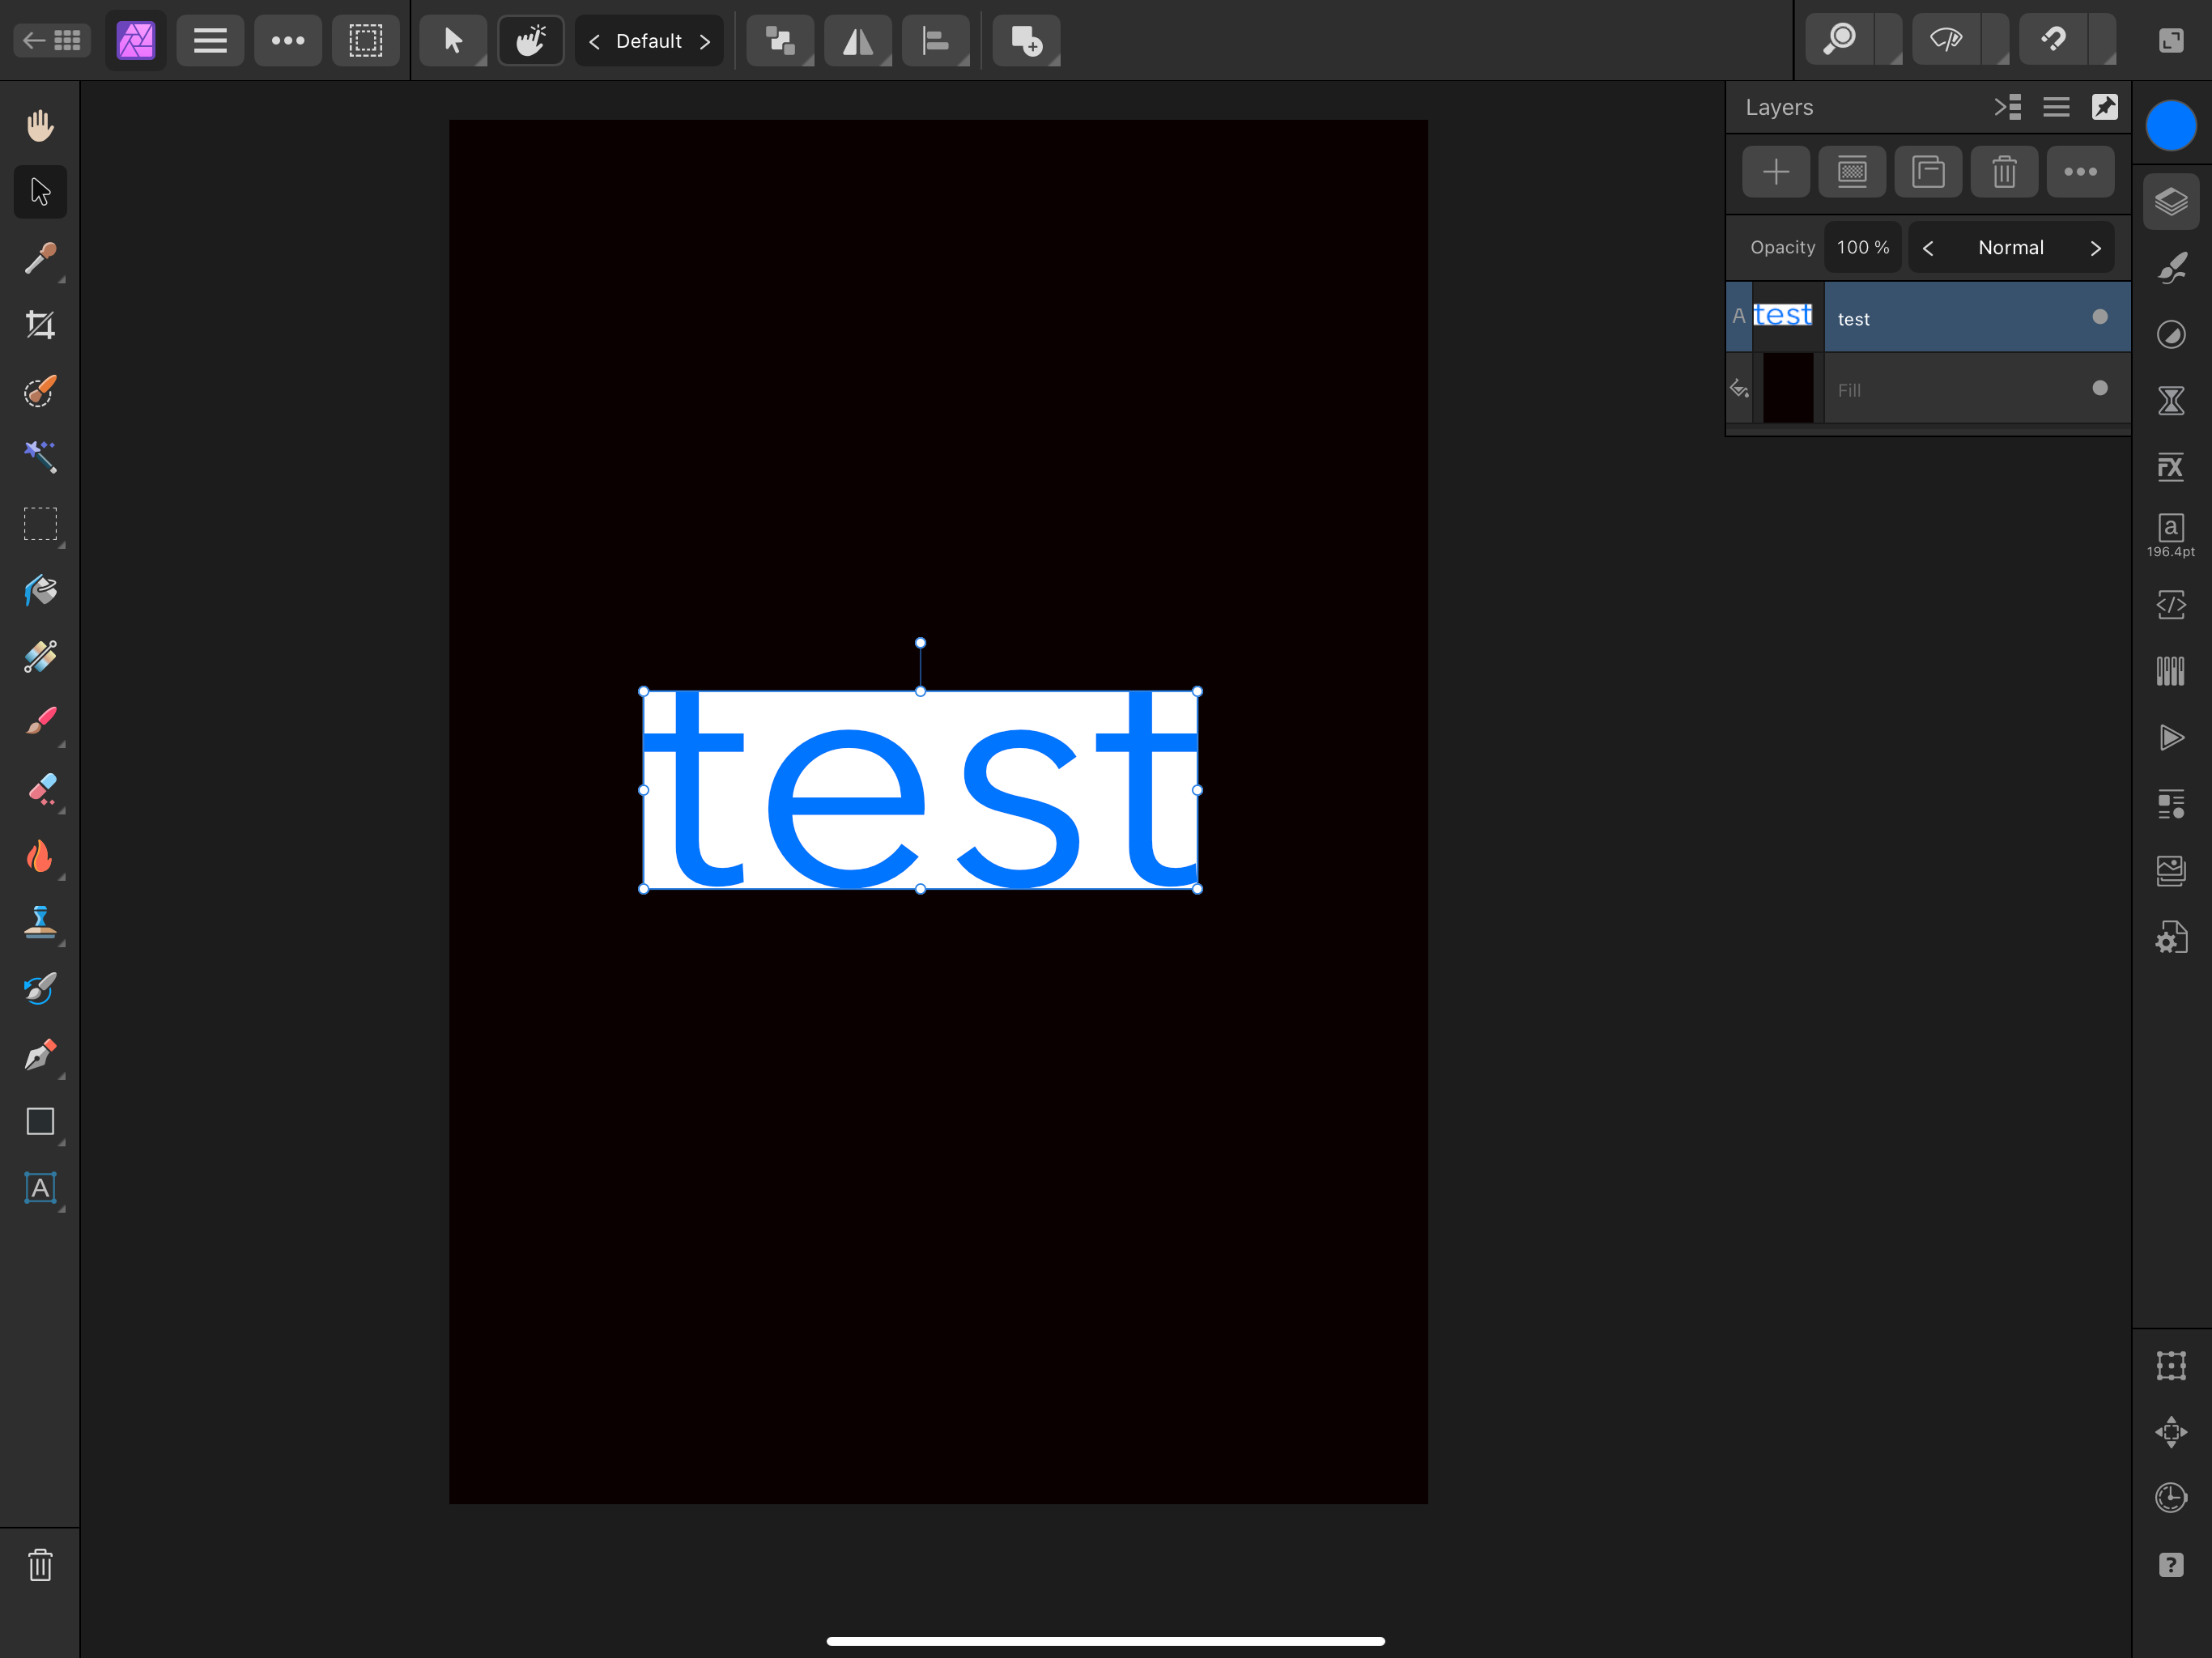
Task: Collapse the Layers panel via its chevron
Action: 2008,107
